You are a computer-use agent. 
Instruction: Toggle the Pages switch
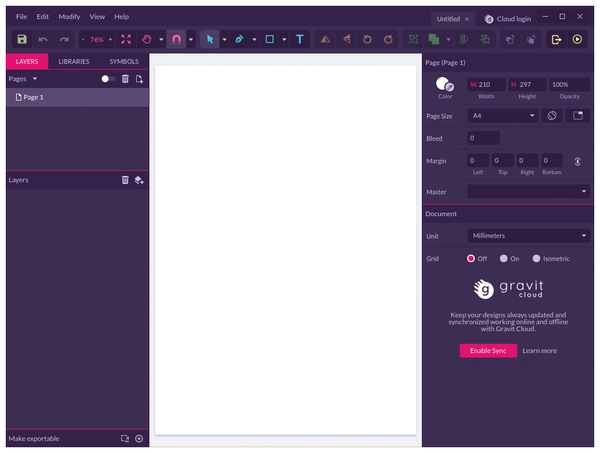click(x=108, y=79)
